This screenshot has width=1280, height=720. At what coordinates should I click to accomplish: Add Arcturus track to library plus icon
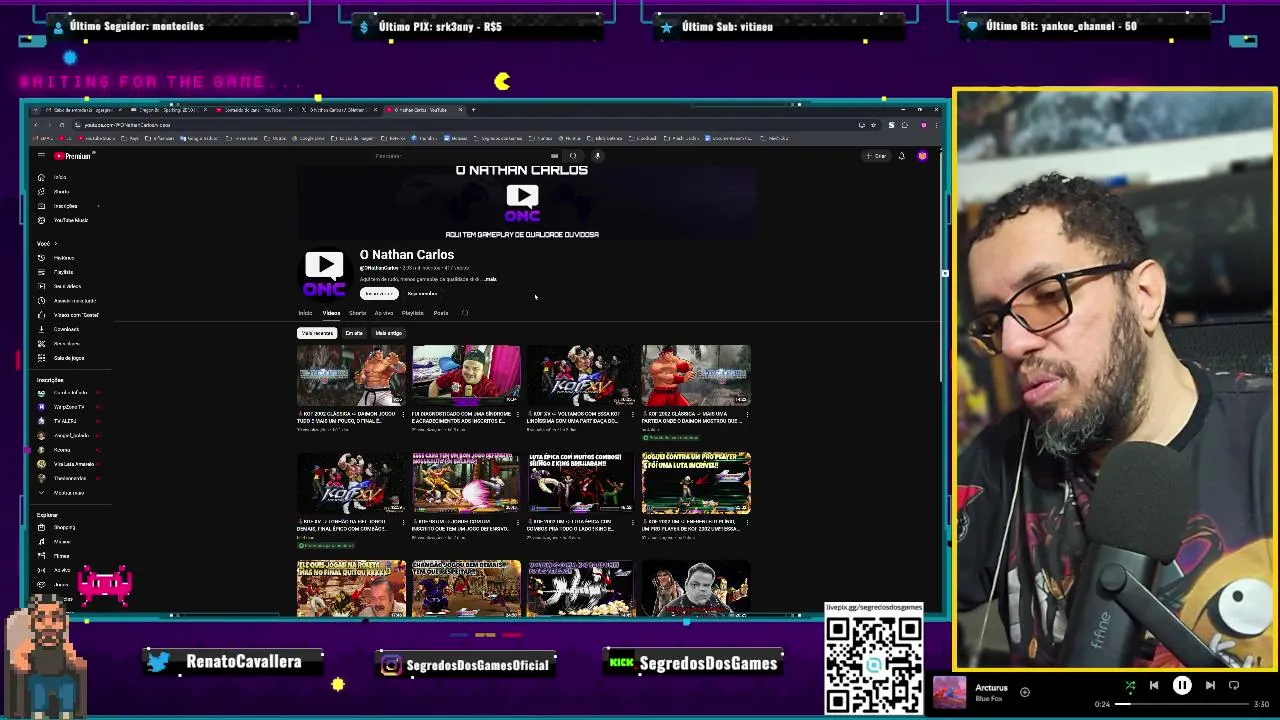1024,692
